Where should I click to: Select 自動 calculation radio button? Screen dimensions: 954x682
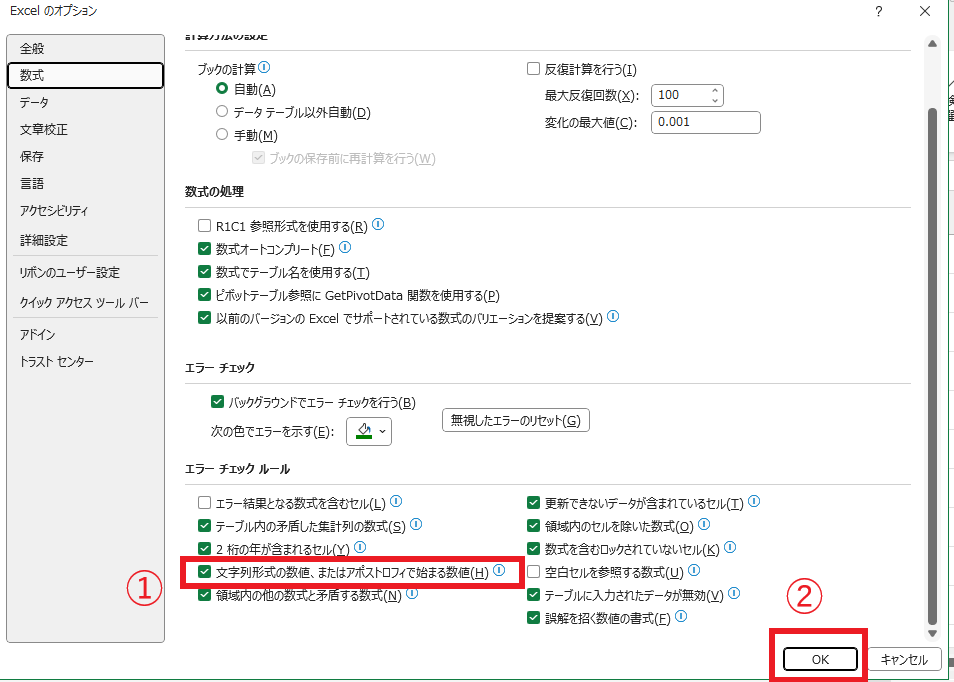click(x=222, y=89)
